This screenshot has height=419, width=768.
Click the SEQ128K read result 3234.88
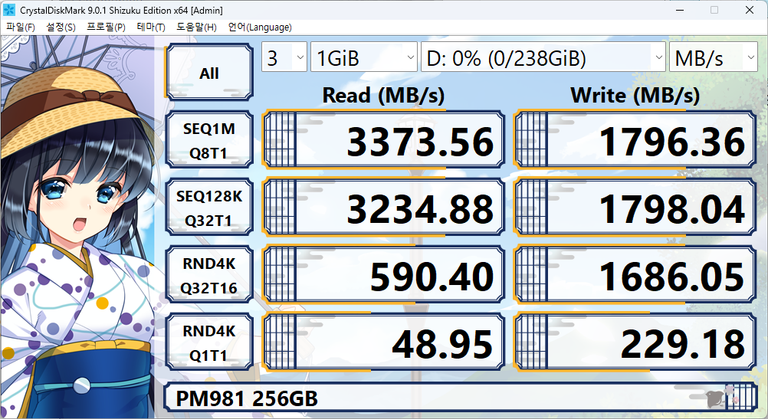click(x=384, y=208)
